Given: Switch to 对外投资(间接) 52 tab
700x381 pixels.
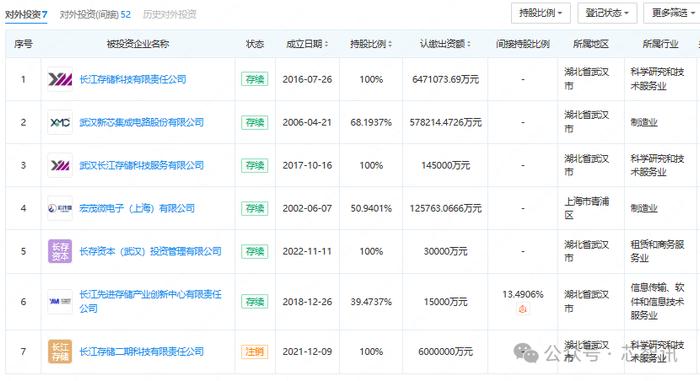Looking at the screenshot, I should (x=95, y=14).
